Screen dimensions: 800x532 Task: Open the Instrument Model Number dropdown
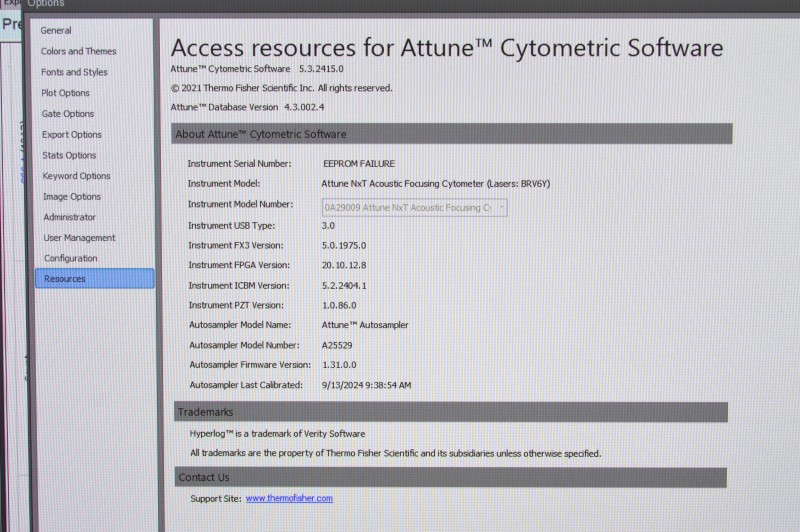[414, 208]
